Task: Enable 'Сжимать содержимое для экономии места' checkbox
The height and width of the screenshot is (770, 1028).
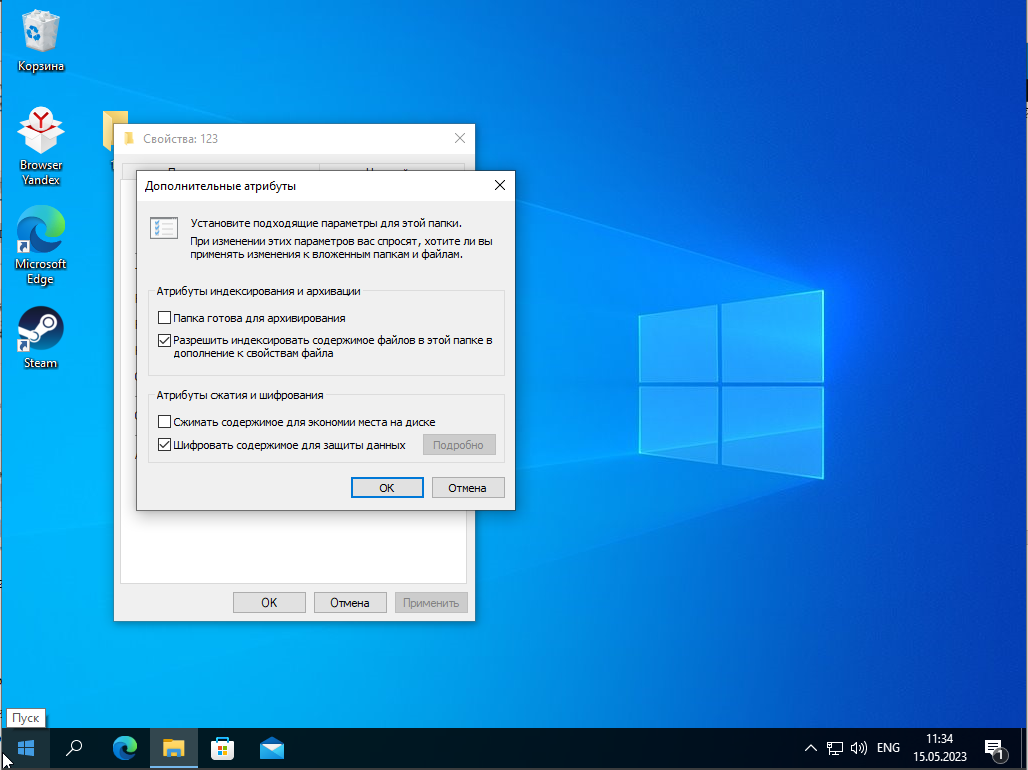Action: tap(165, 422)
